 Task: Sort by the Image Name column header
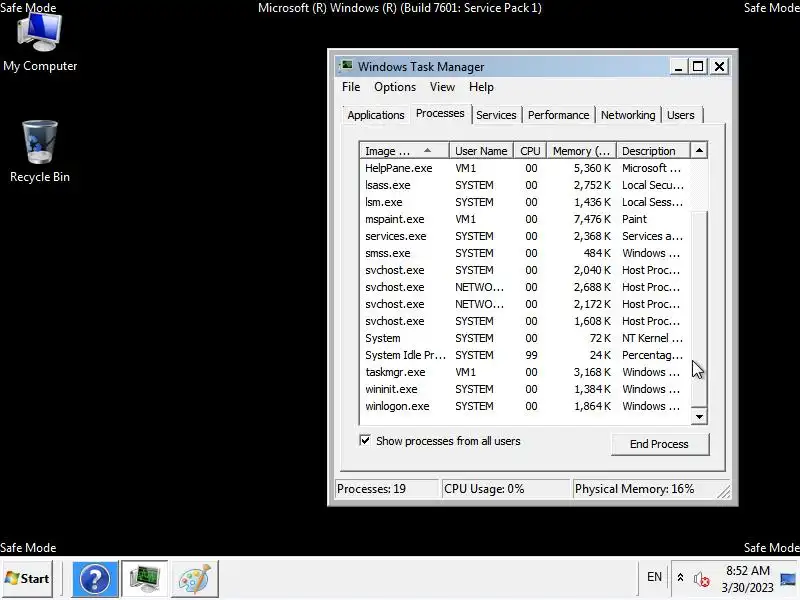click(404, 151)
